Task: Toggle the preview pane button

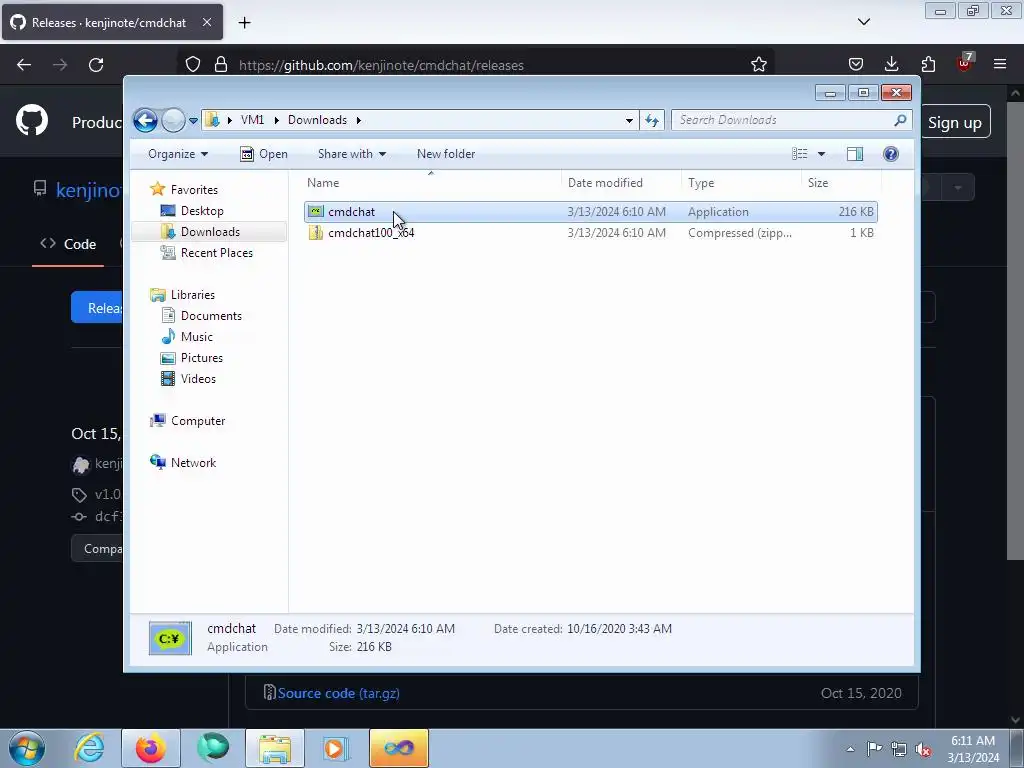Action: pyautogui.click(x=855, y=154)
